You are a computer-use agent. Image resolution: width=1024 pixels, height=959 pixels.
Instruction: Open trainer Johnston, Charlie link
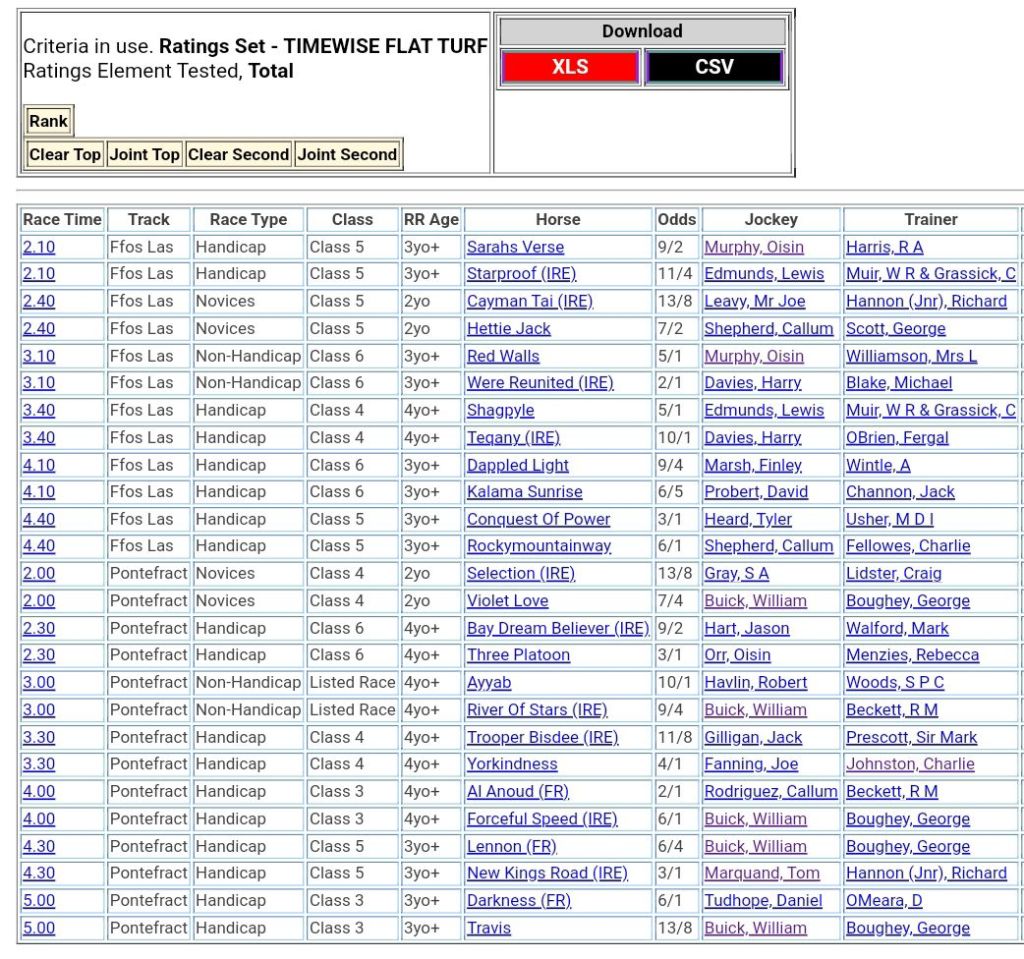point(910,764)
